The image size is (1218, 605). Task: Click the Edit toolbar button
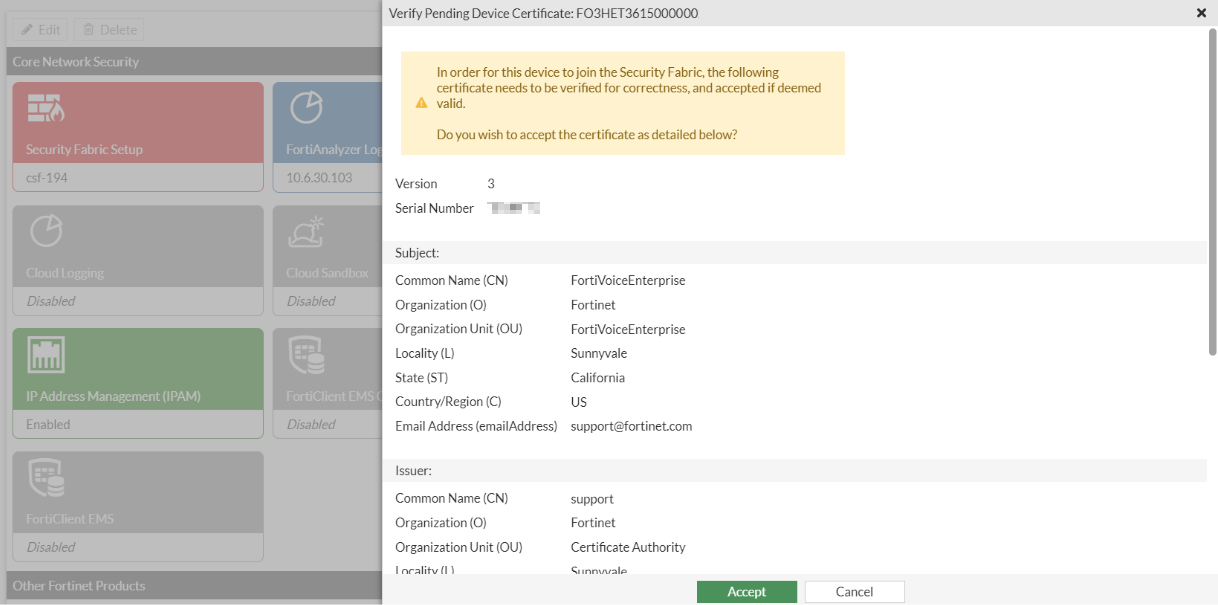[41, 30]
